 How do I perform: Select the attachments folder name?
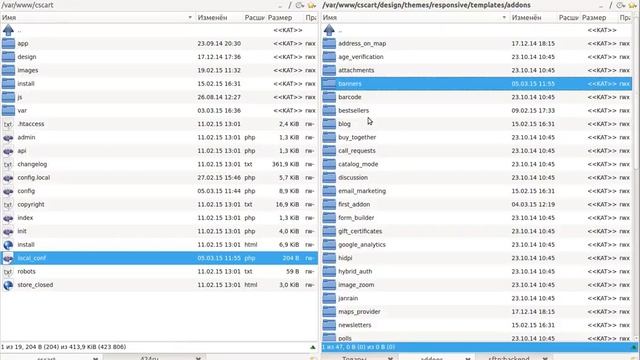356,70
